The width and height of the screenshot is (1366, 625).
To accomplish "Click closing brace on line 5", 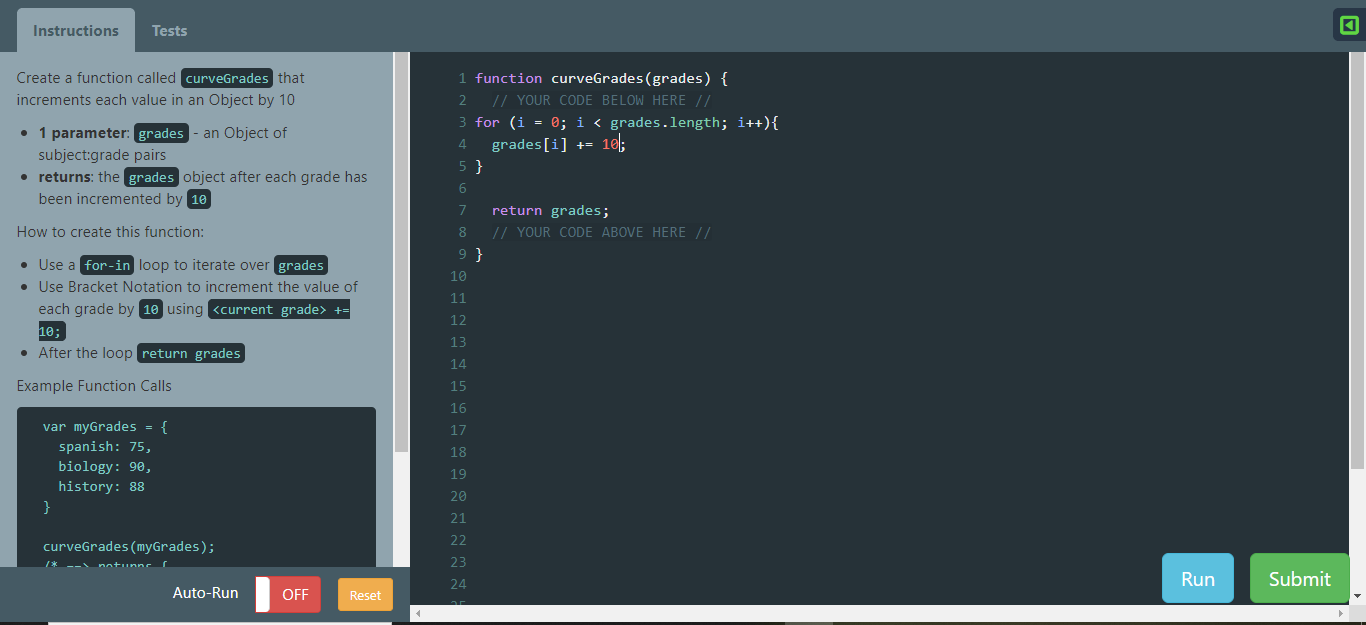I will pyautogui.click(x=479, y=166).
